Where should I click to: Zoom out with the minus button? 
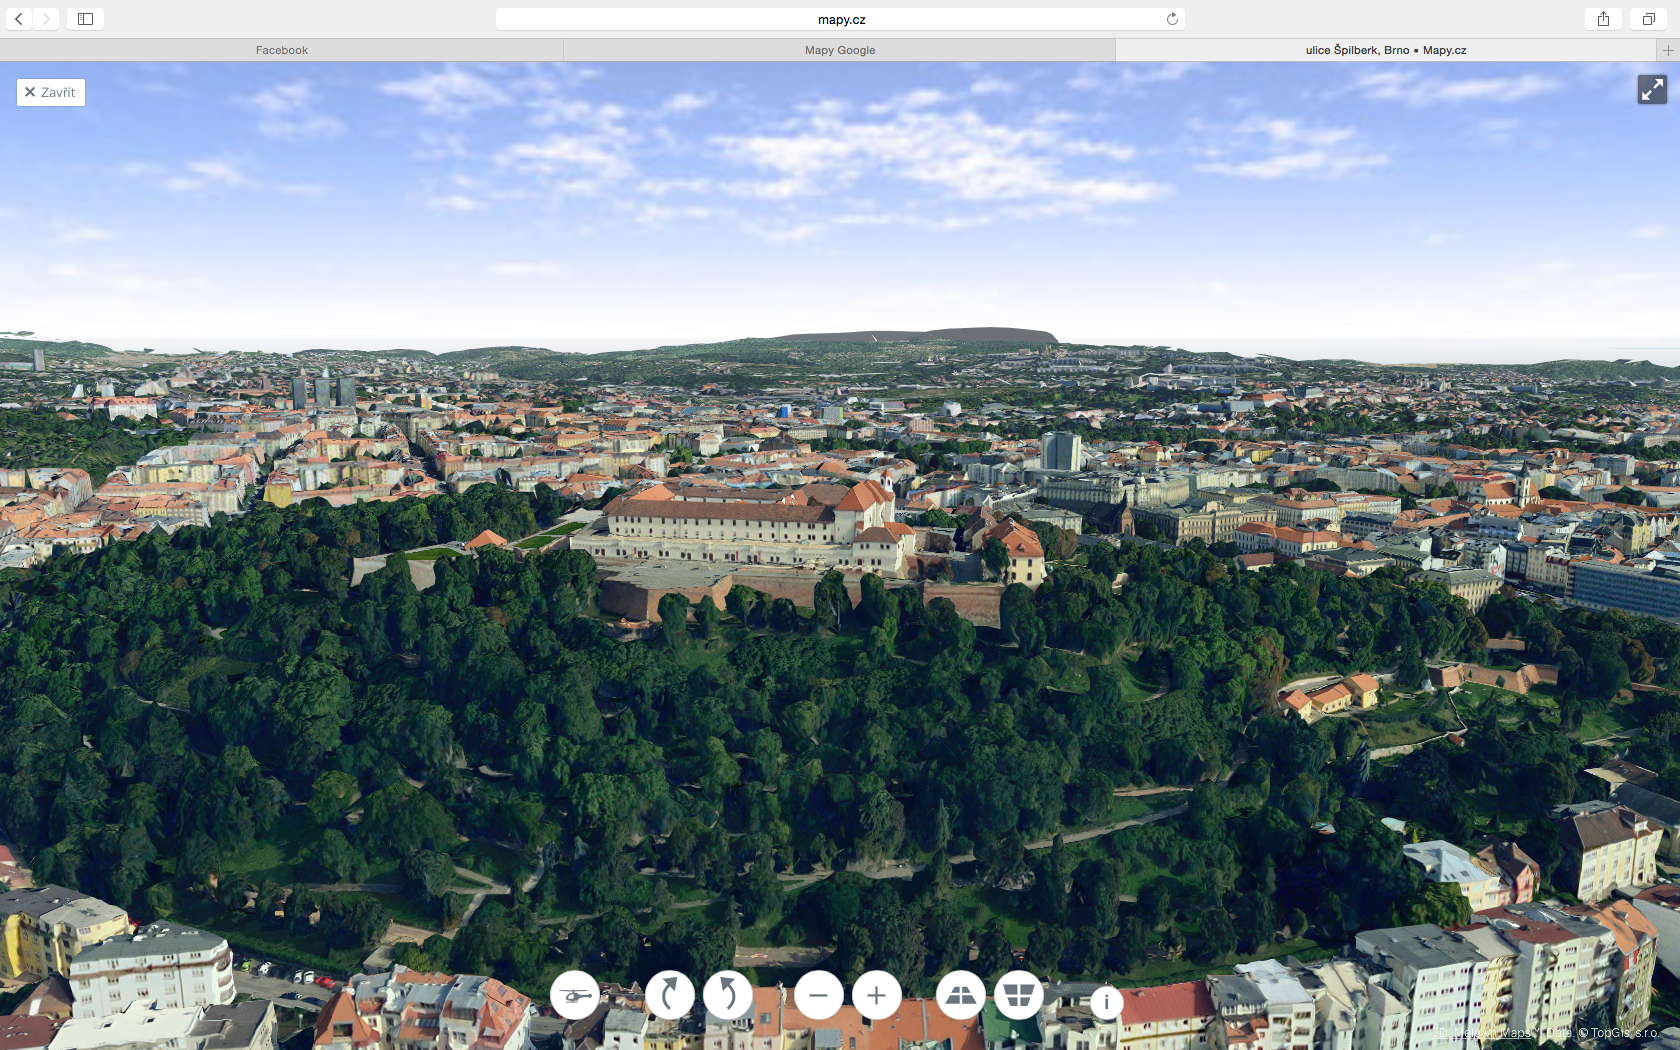[819, 995]
